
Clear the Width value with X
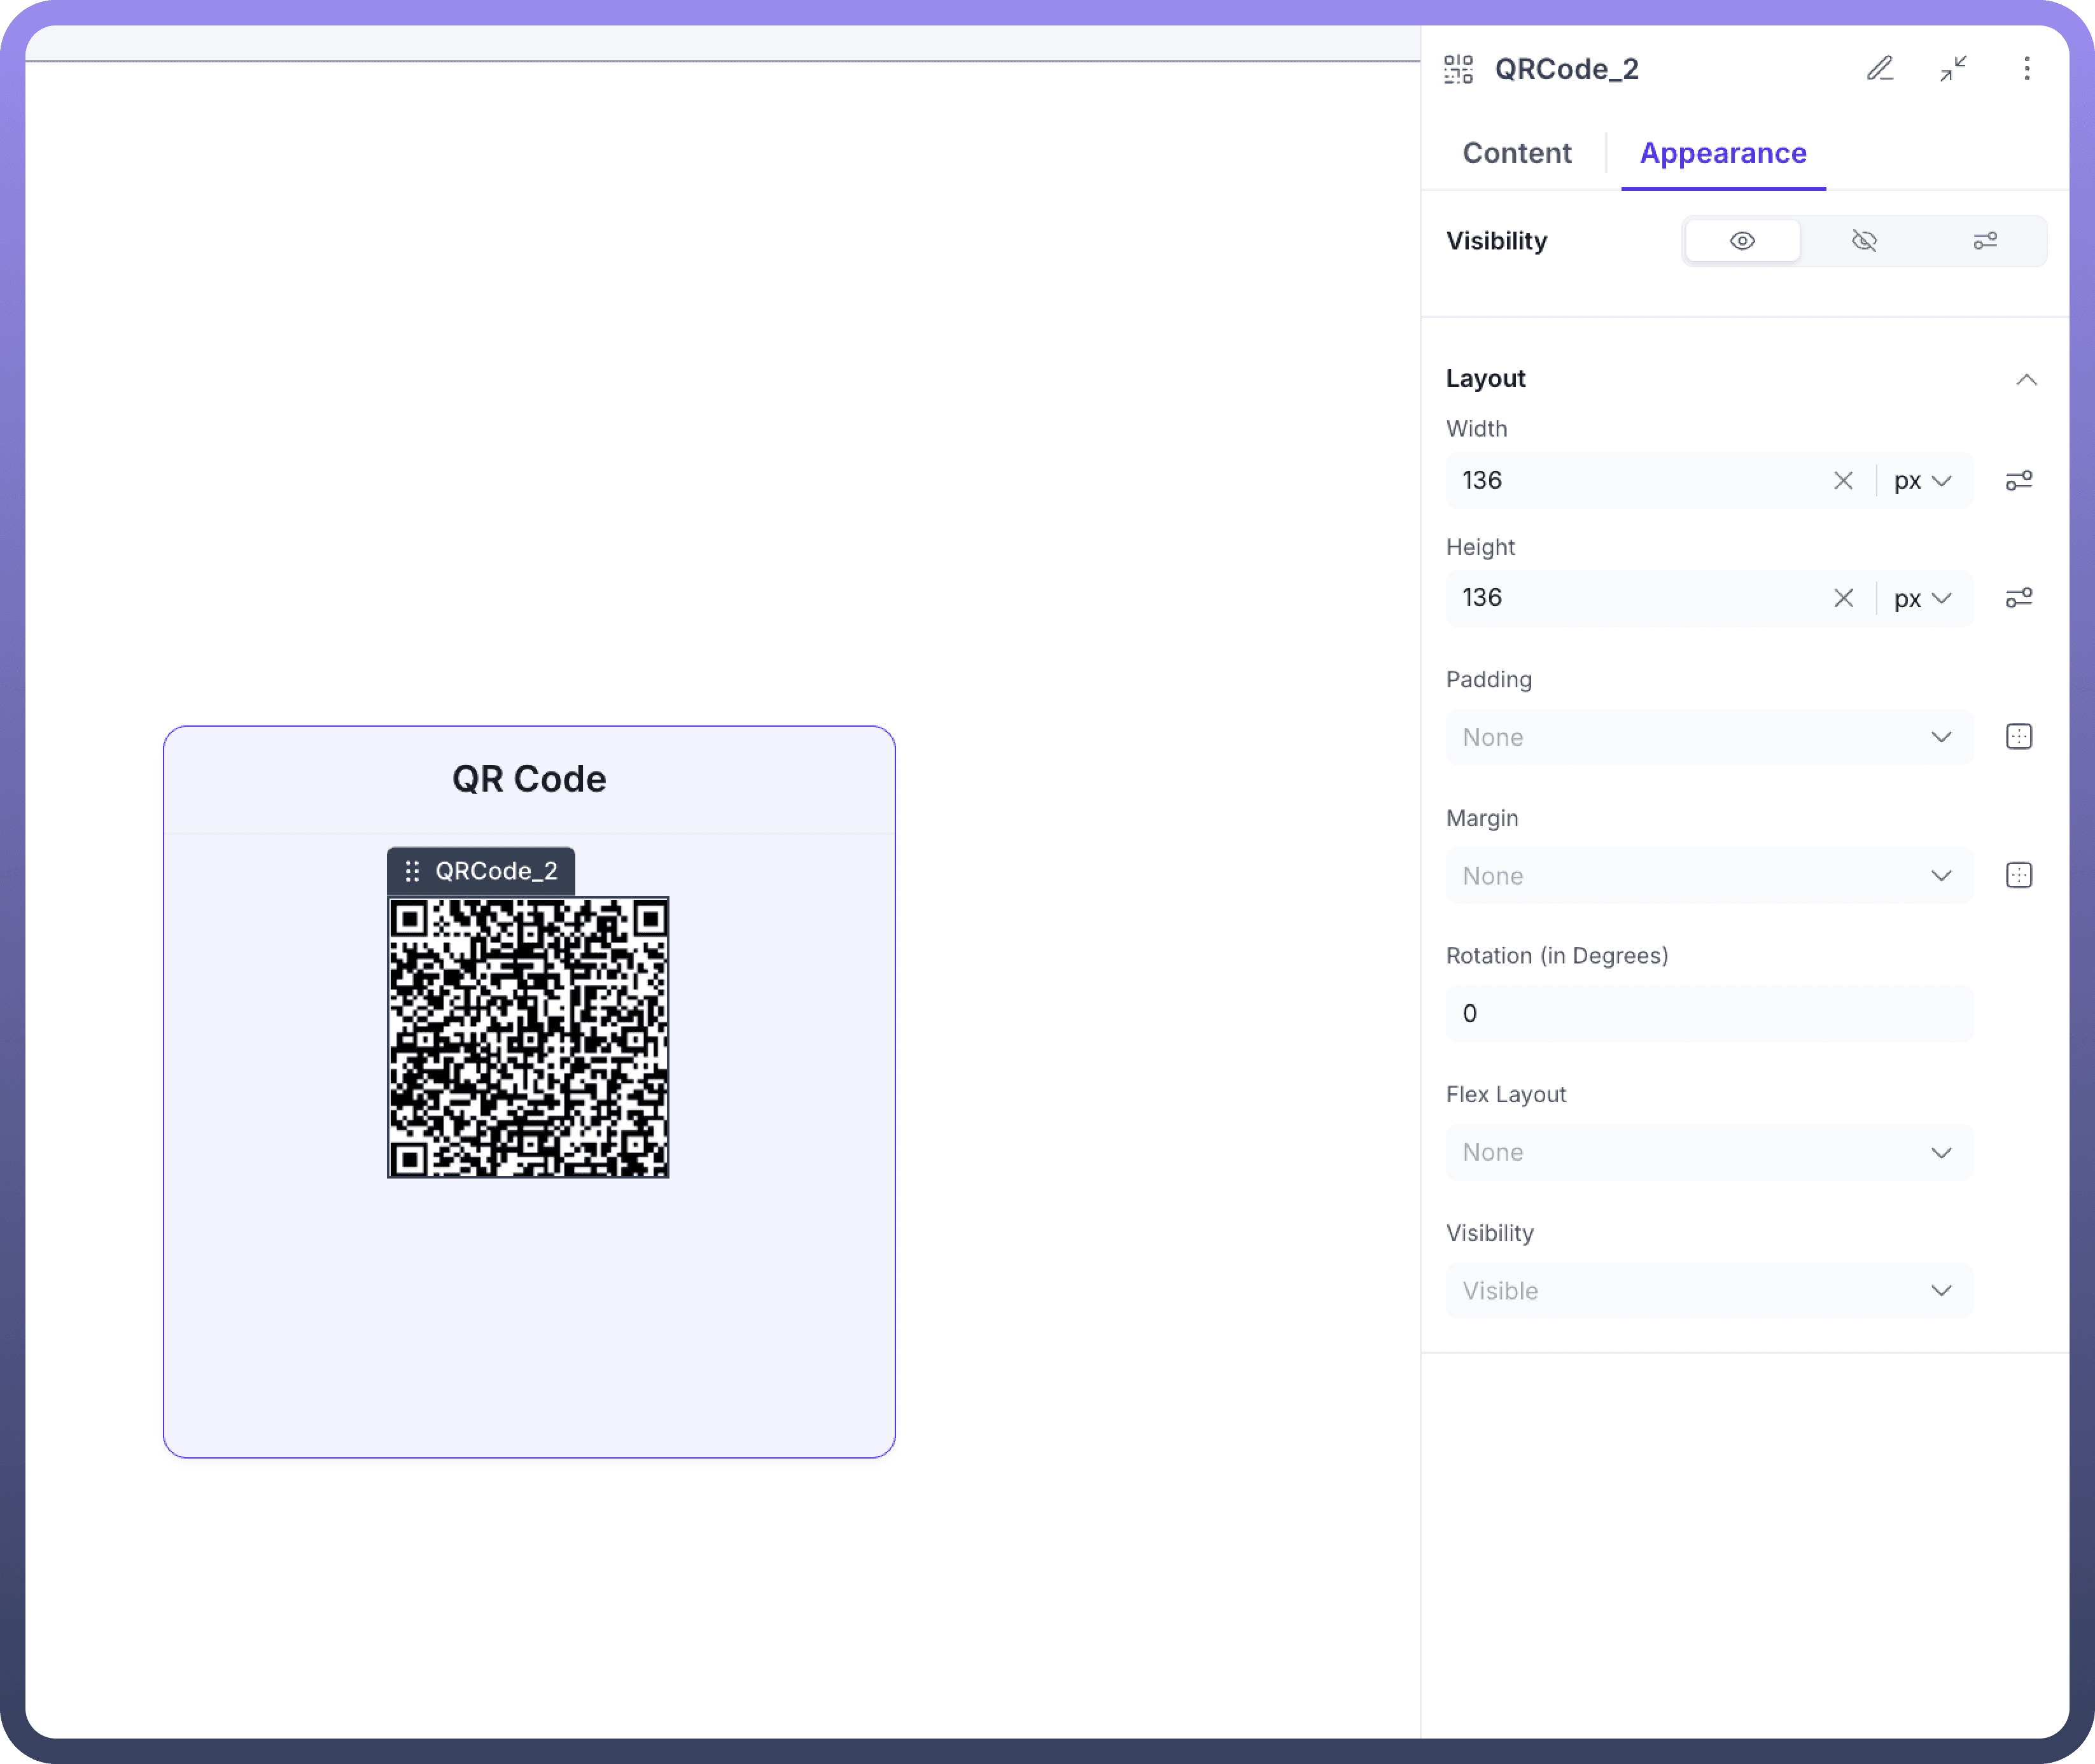pos(1843,481)
